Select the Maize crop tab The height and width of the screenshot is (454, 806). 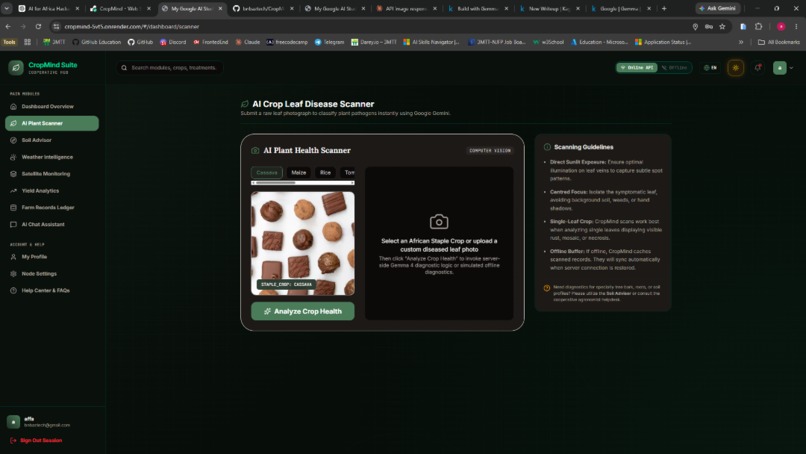point(299,172)
